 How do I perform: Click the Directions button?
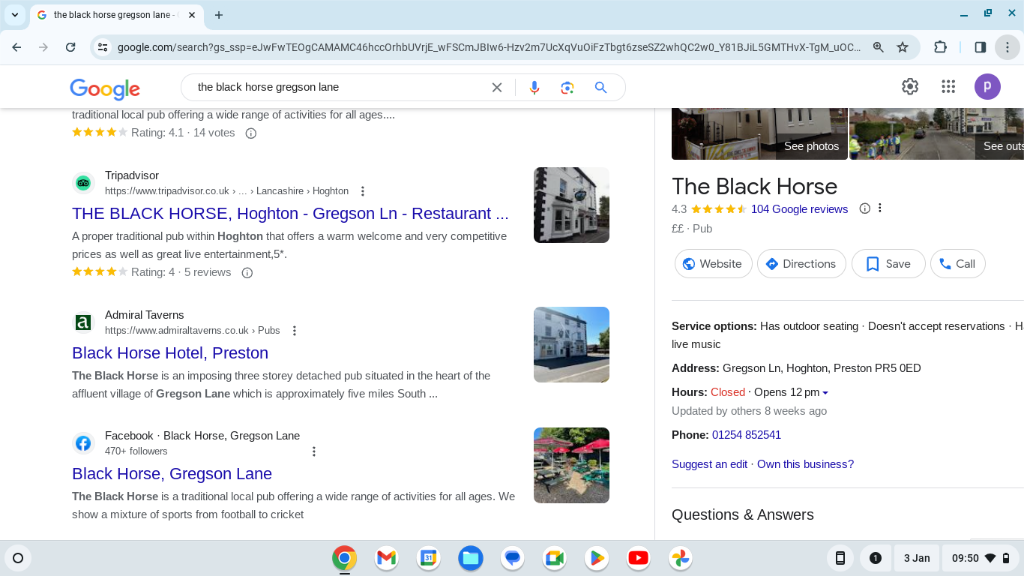pyautogui.click(x=801, y=264)
